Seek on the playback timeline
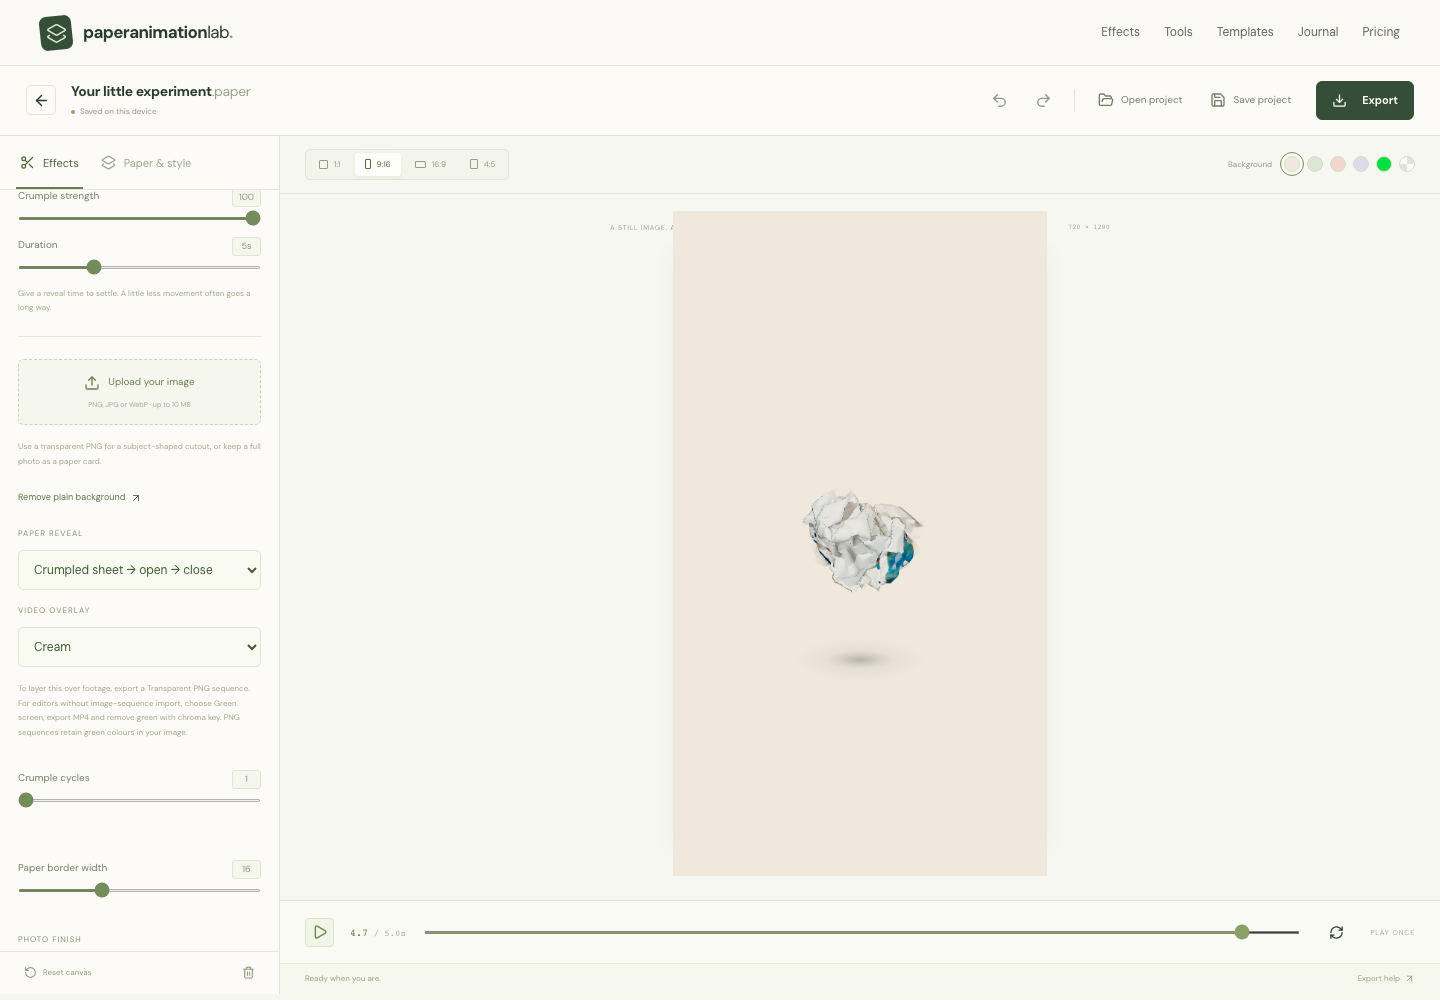Screen dimensions: 1440x1000 pos(862,932)
